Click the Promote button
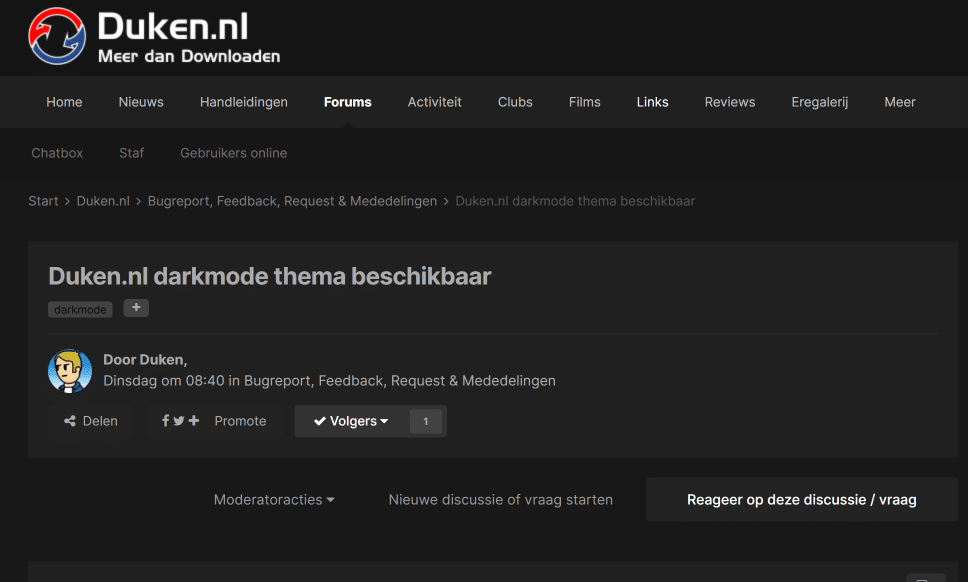968x582 pixels. 214,421
